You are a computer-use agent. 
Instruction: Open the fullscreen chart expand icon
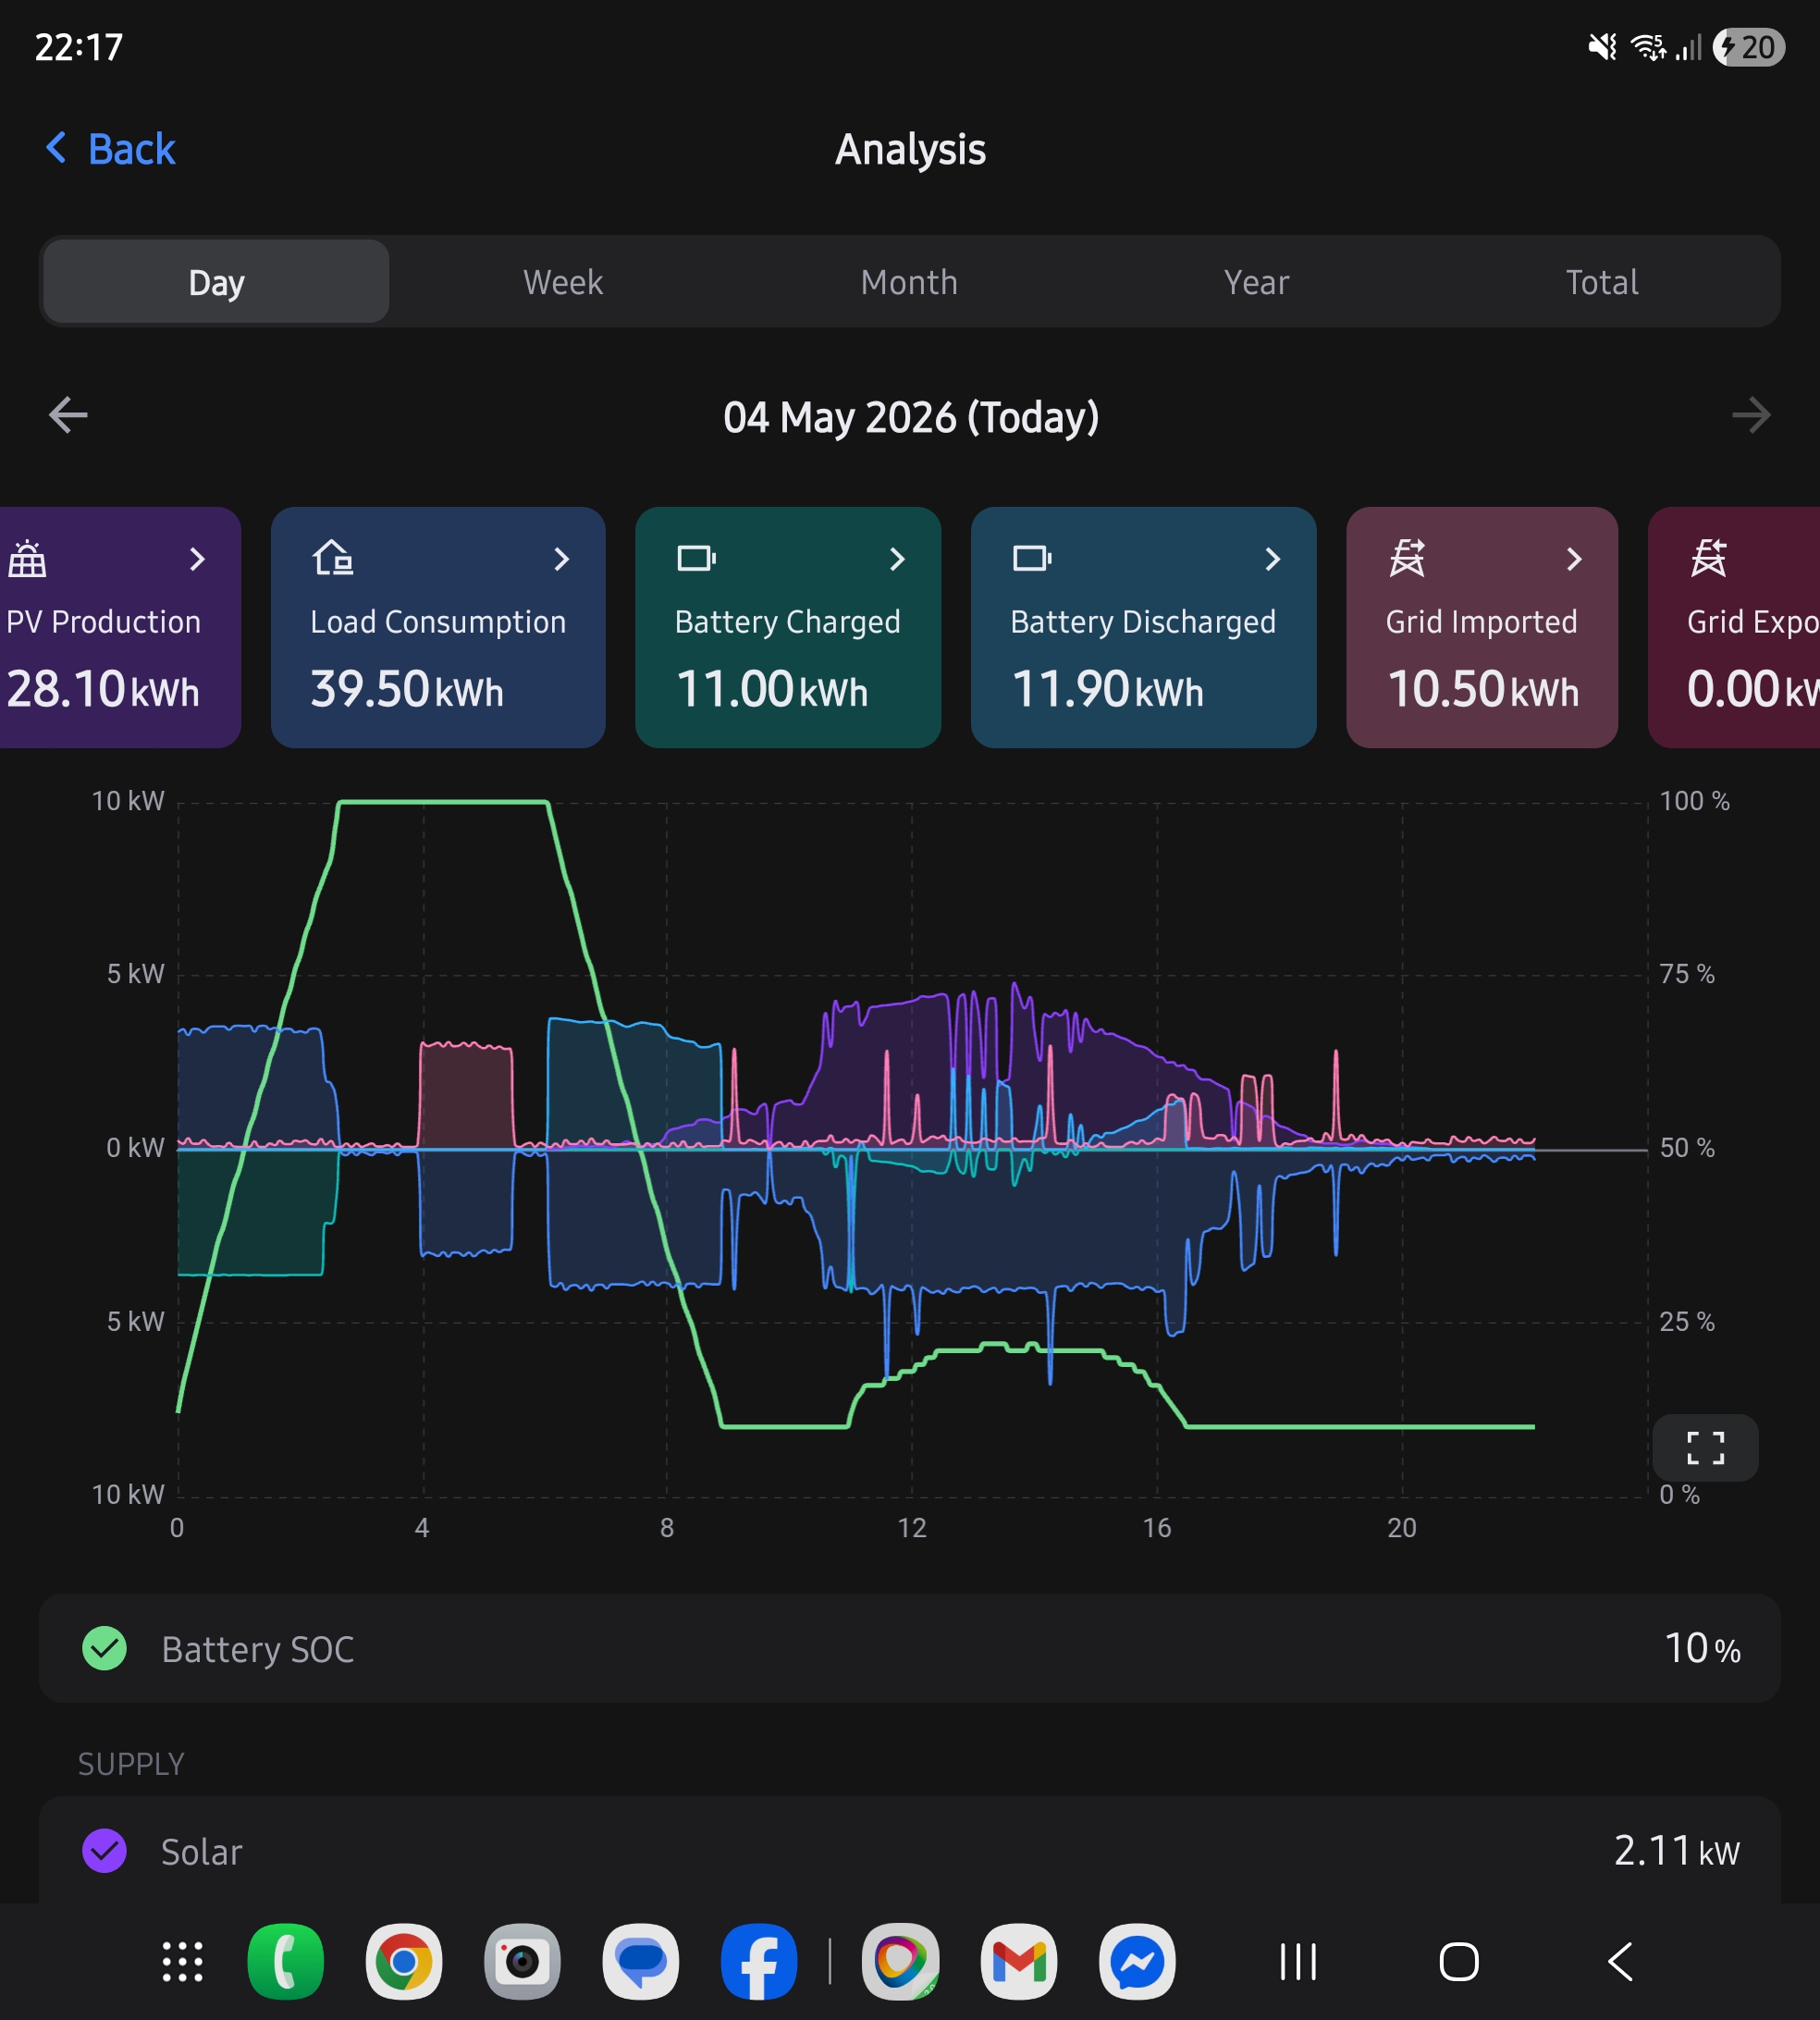[1705, 1447]
